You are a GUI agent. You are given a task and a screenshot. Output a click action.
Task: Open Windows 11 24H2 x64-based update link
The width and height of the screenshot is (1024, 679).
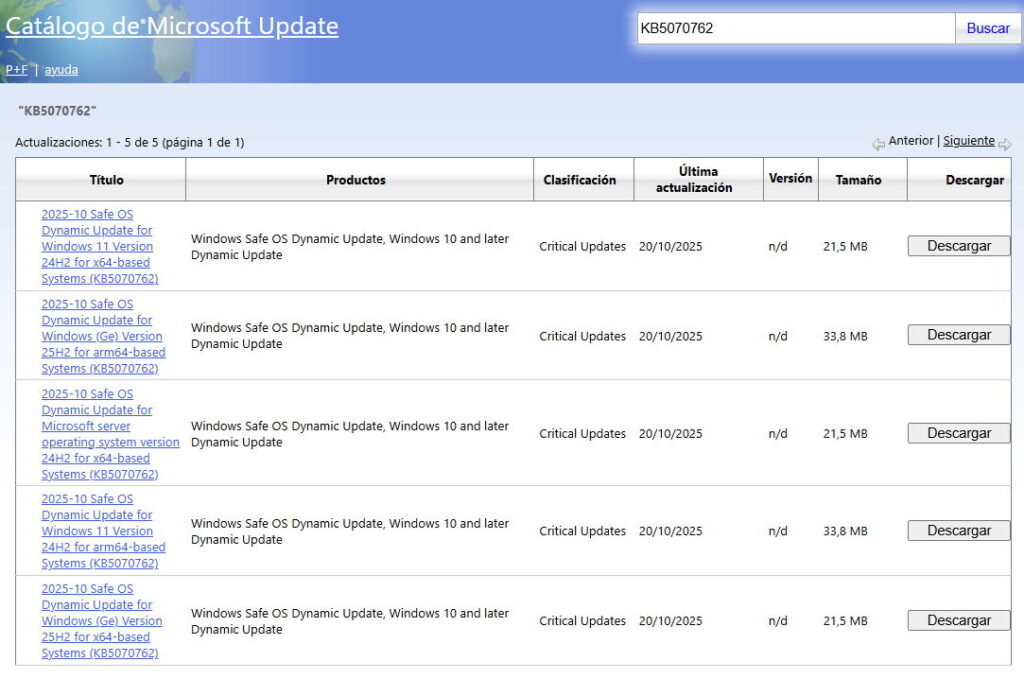(x=99, y=246)
